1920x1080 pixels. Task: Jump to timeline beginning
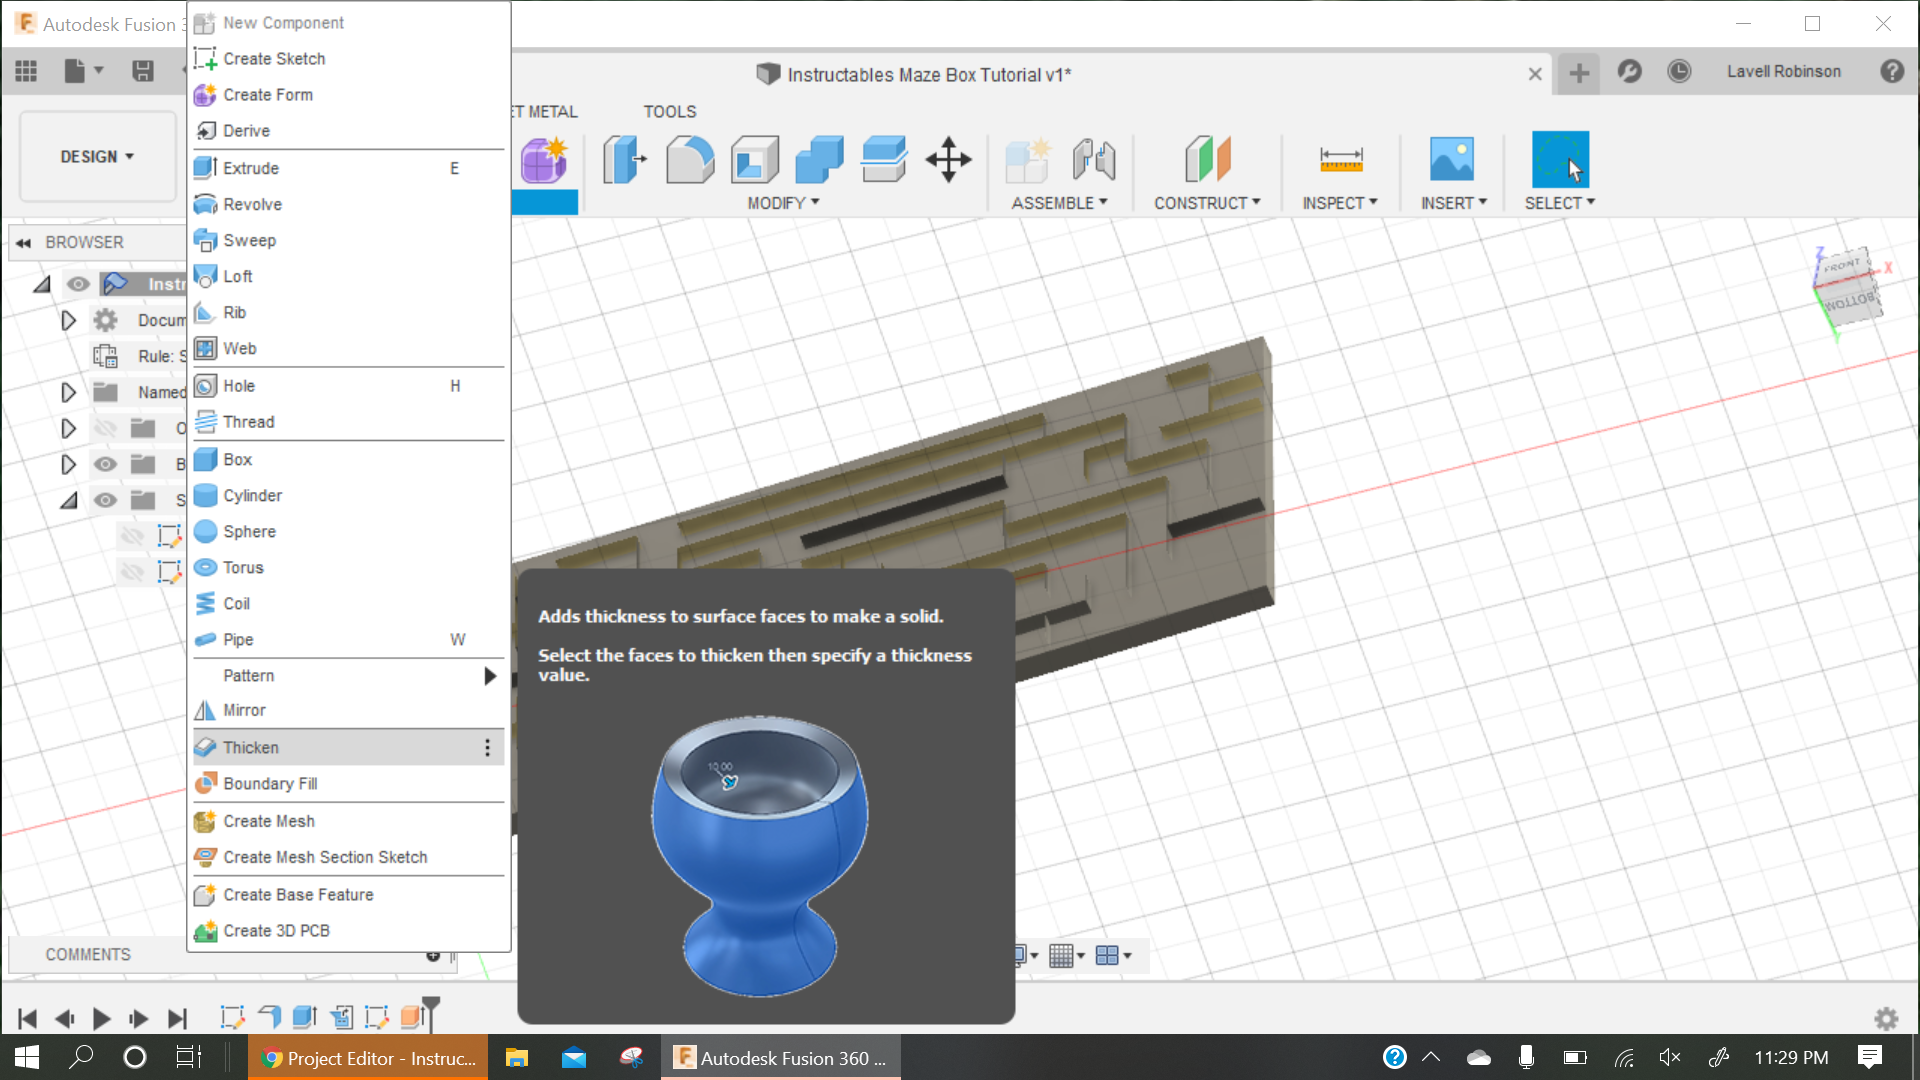click(27, 1018)
